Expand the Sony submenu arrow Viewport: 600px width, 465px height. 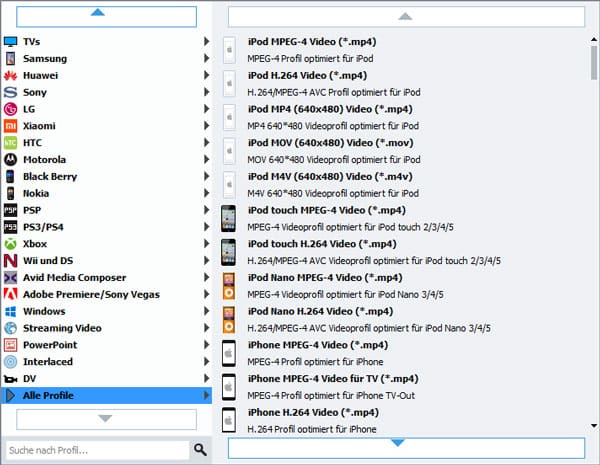pos(207,92)
